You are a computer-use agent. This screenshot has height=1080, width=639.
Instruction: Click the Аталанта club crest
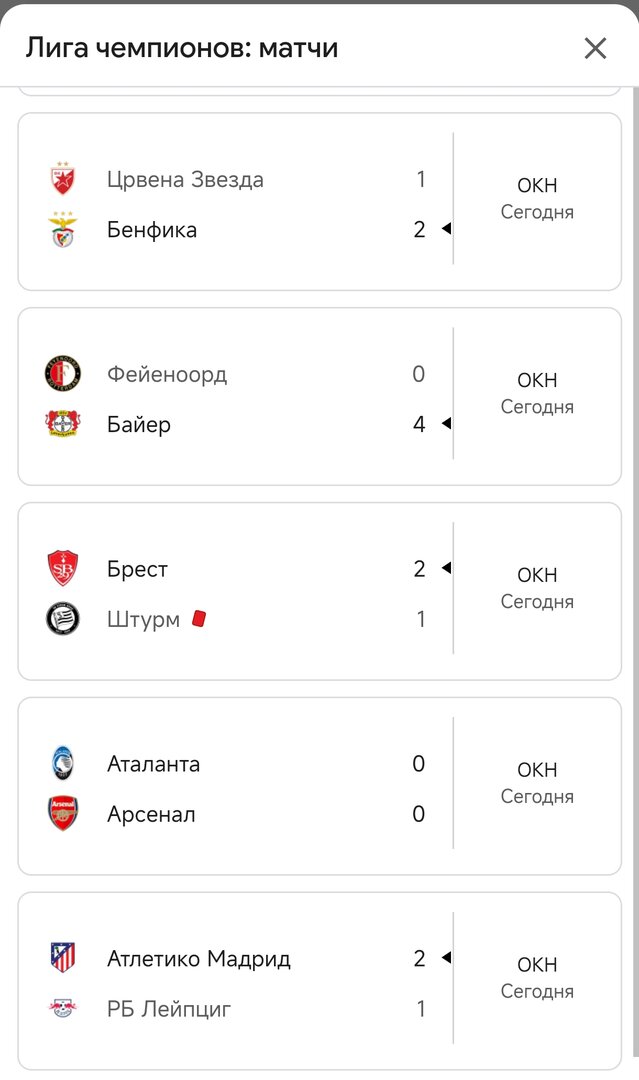coord(63,764)
